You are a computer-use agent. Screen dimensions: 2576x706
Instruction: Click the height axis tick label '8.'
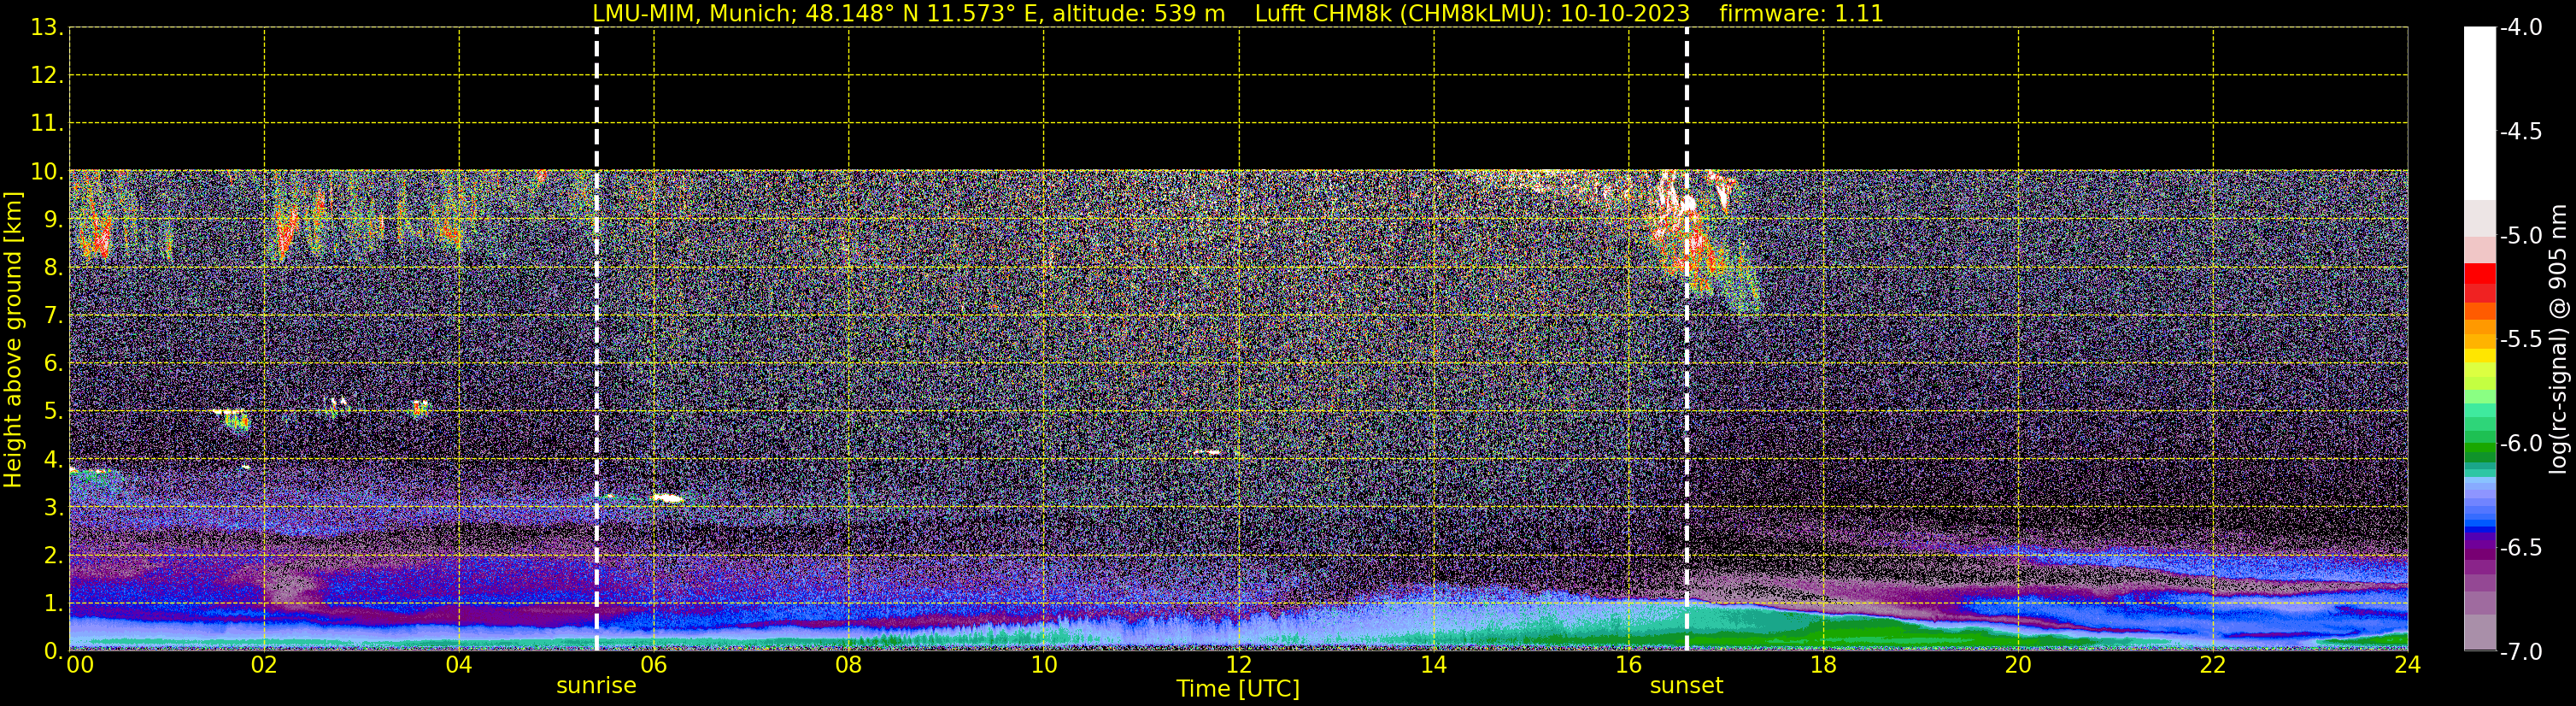pos(53,268)
